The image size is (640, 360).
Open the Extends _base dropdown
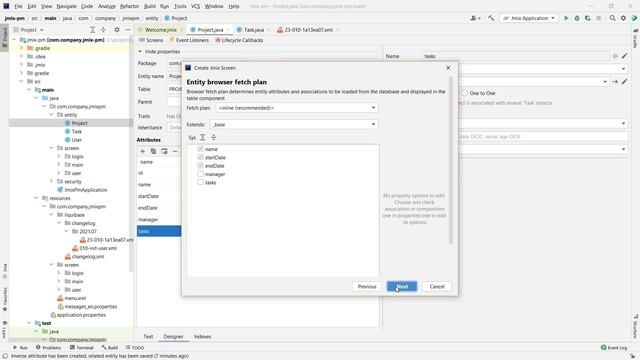point(294,124)
